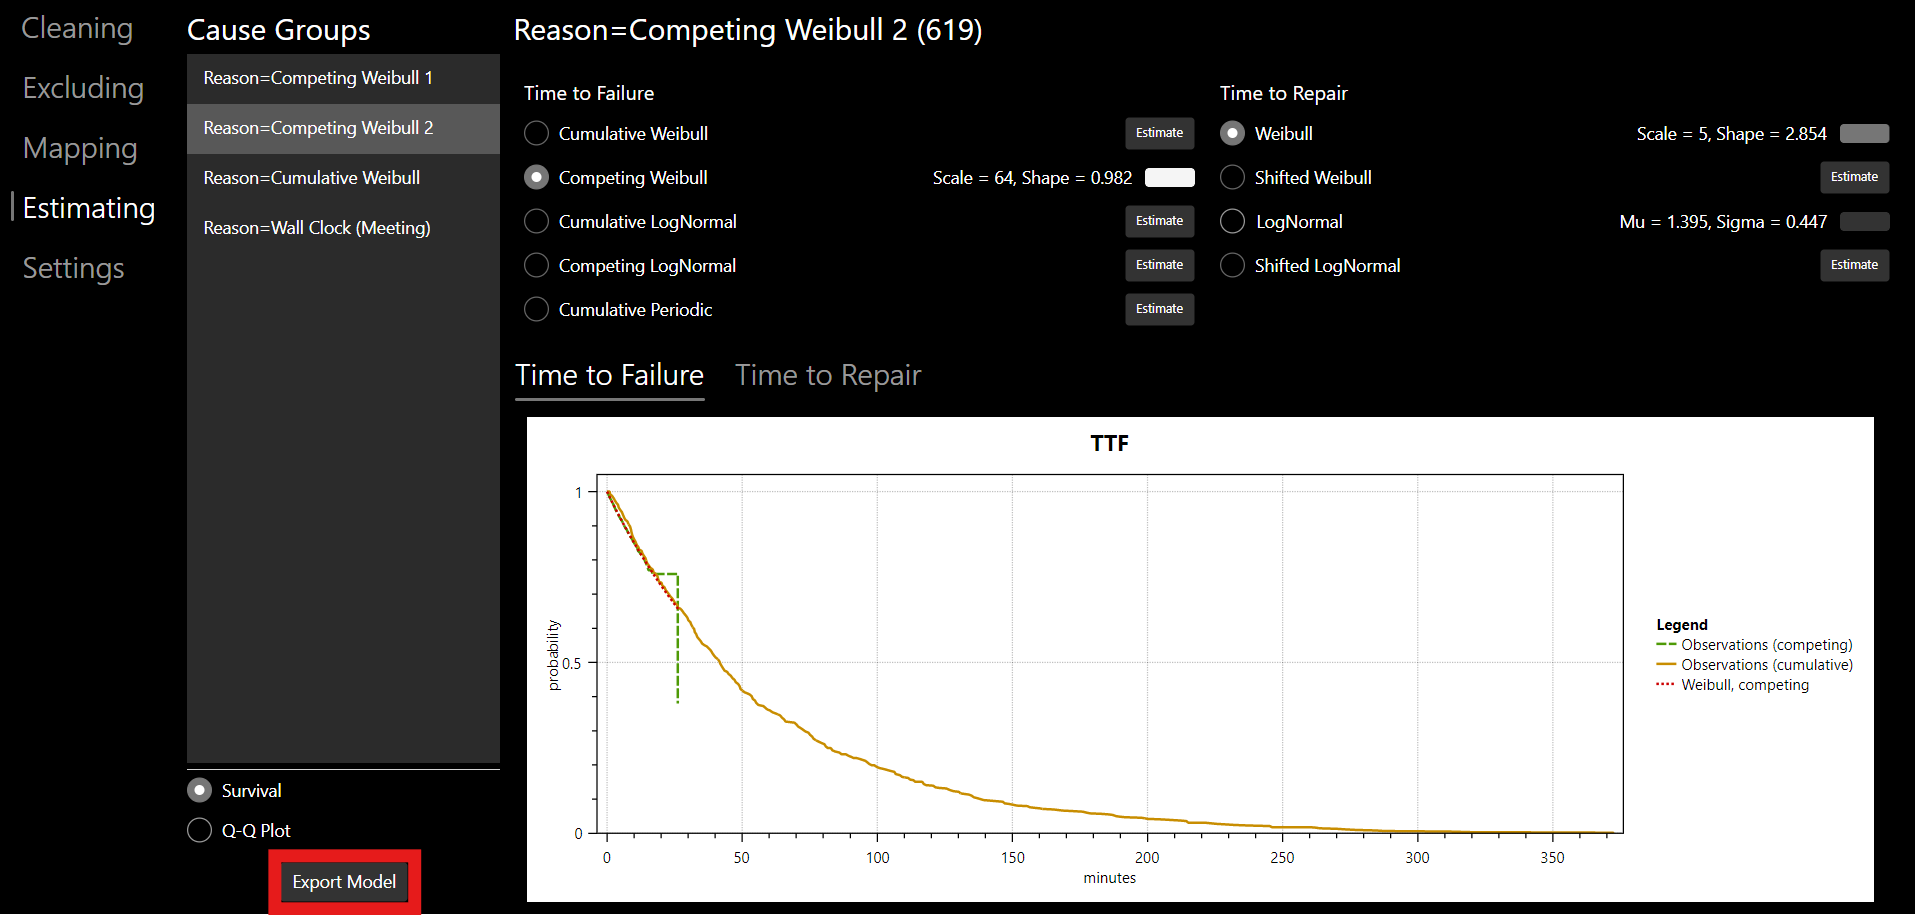Select Shifted Weibull for Time to Repair

1233,177
